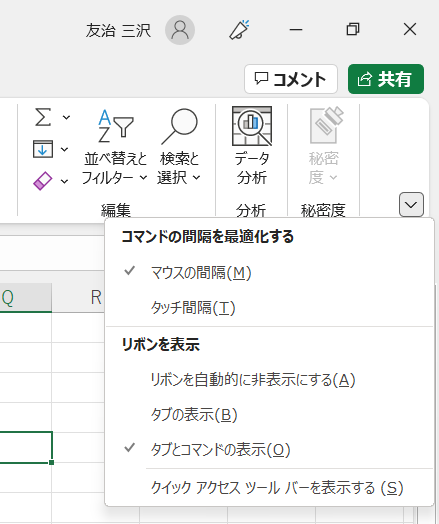Select column Q header
Viewport: 439px width, 524px height.
(x=26, y=297)
